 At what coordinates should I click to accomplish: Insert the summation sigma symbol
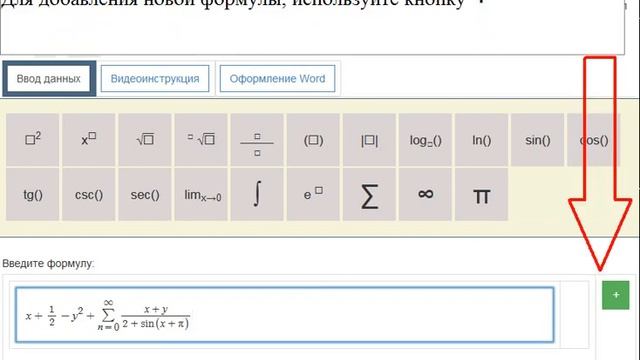pyautogui.click(x=369, y=195)
